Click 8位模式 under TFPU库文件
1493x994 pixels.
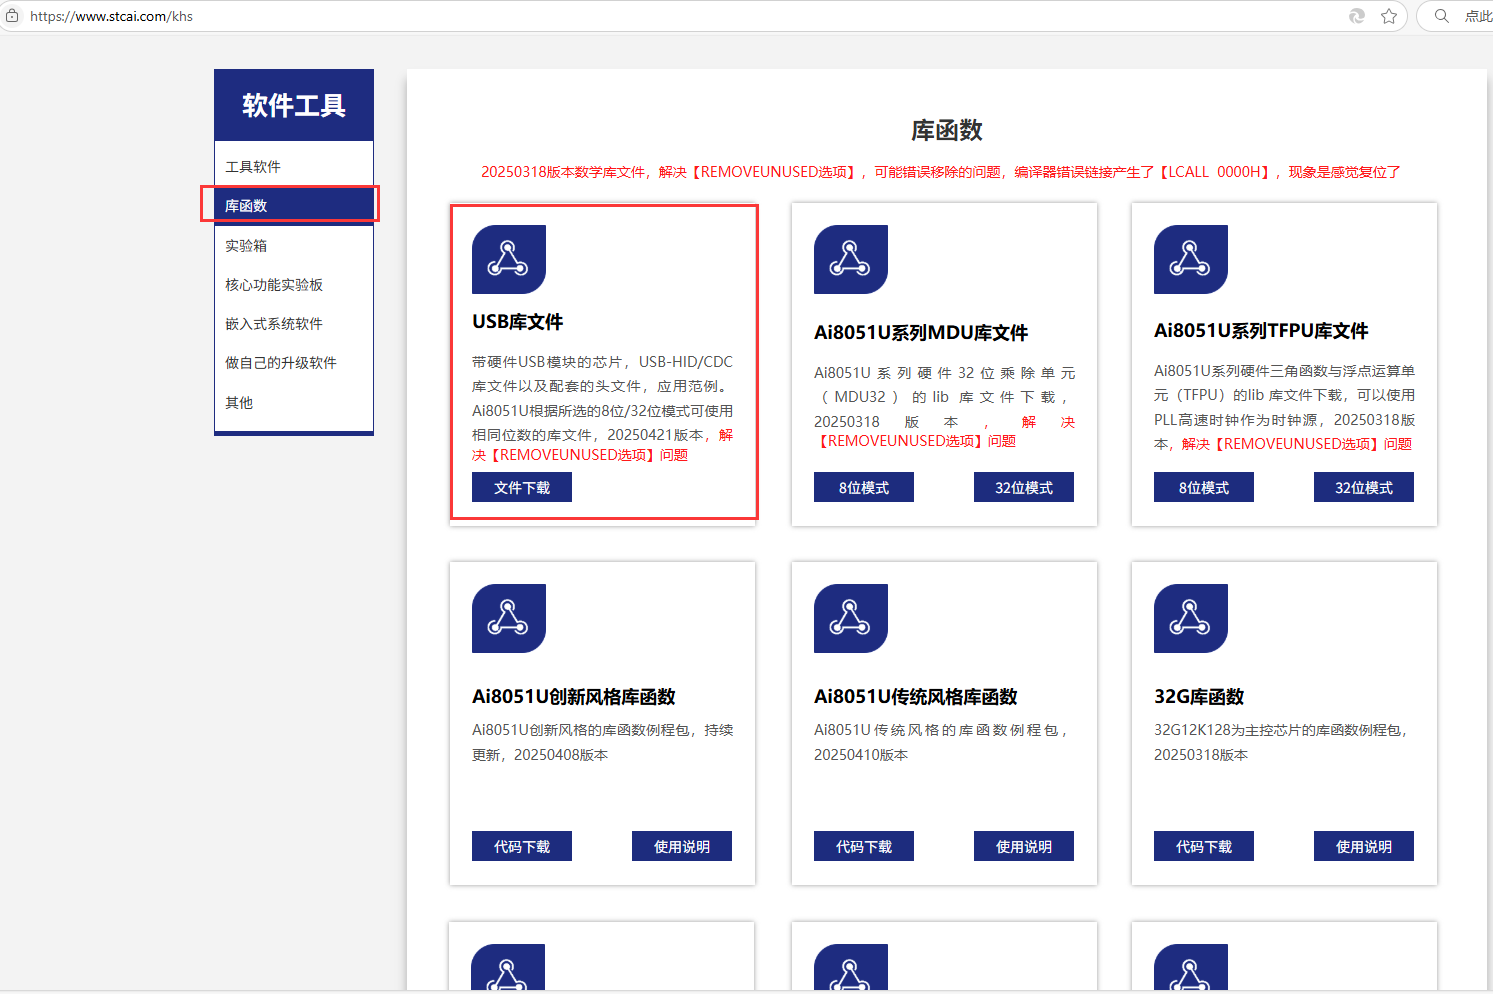click(x=1204, y=487)
